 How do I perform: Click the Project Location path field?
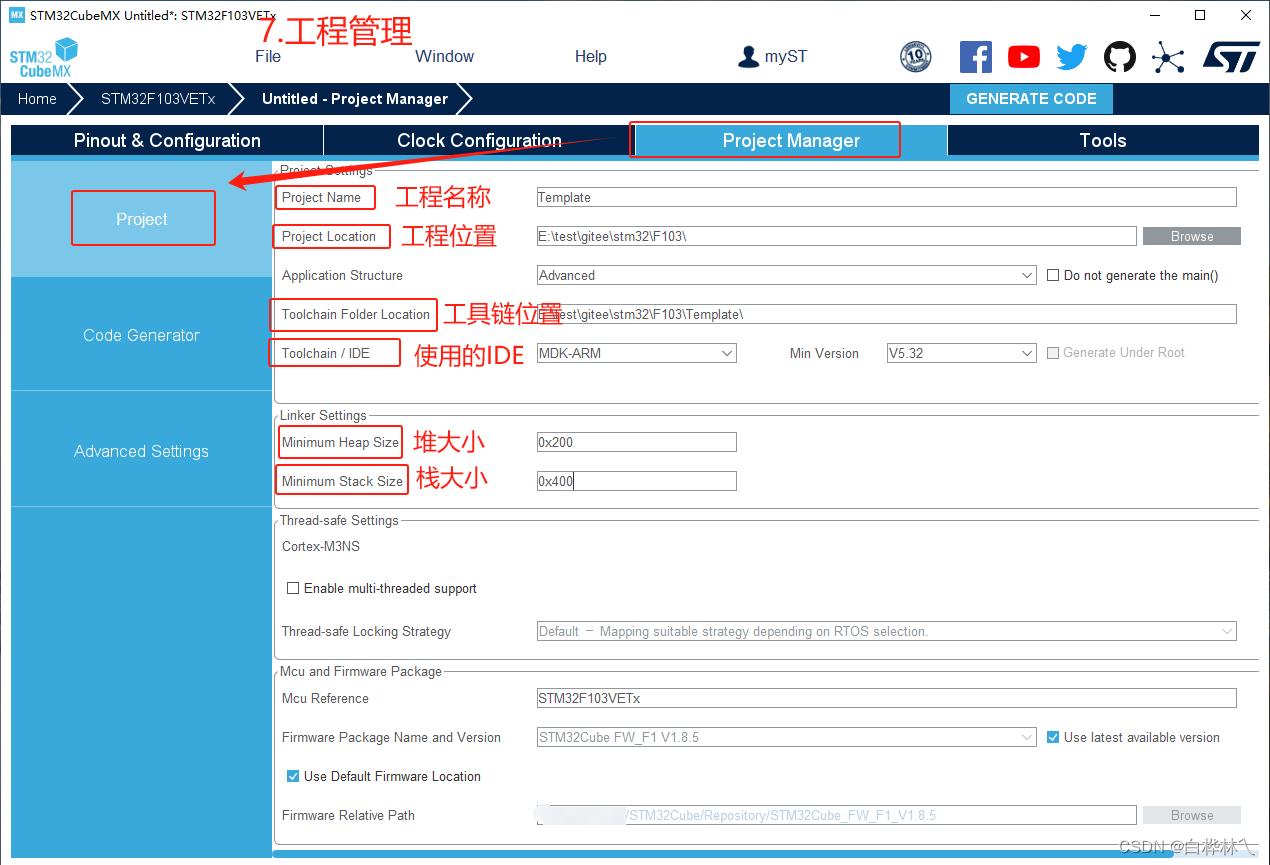coord(837,236)
